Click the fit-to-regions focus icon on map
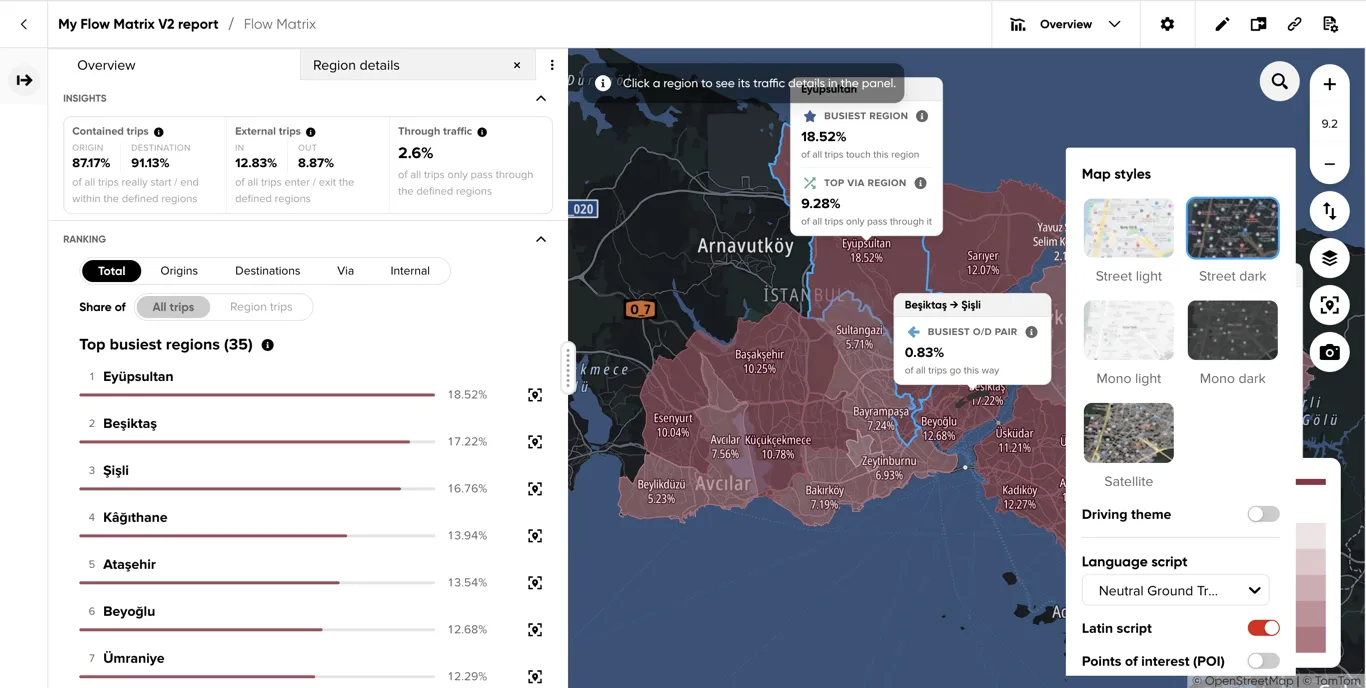The height and width of the screenshot is (688, 1366). pos(1329,305)
